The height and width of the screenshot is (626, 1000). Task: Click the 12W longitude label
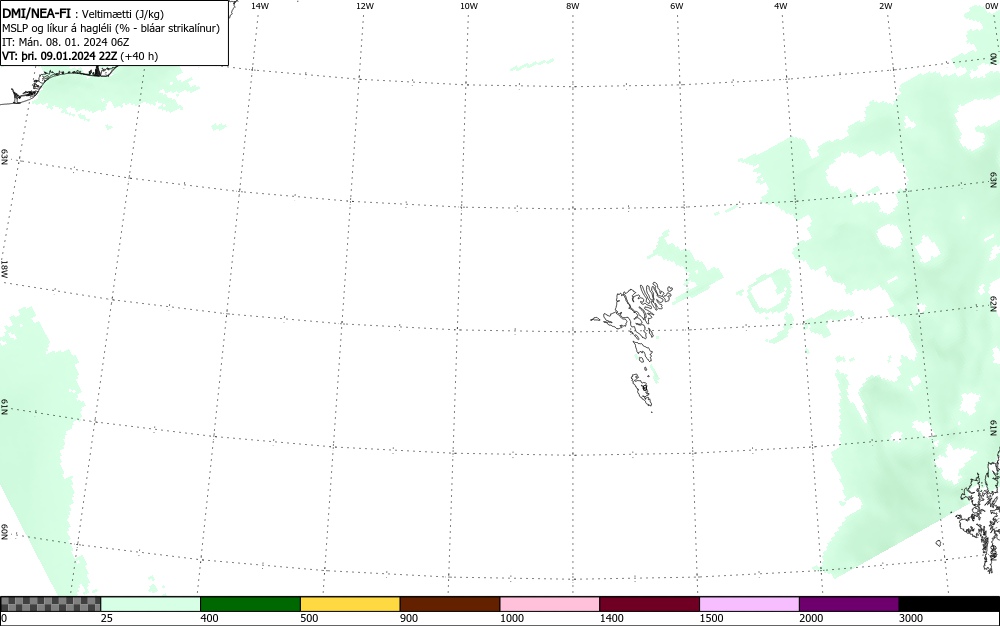coord(365,6)
